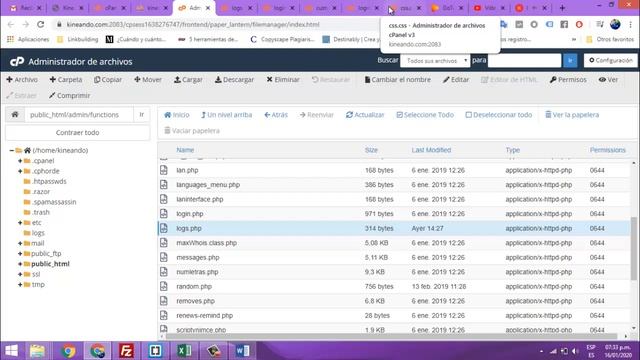Collapse the /home/kineando root node
Image resolution: width=640 pixels, height=360 pixels.
(11, 151)
